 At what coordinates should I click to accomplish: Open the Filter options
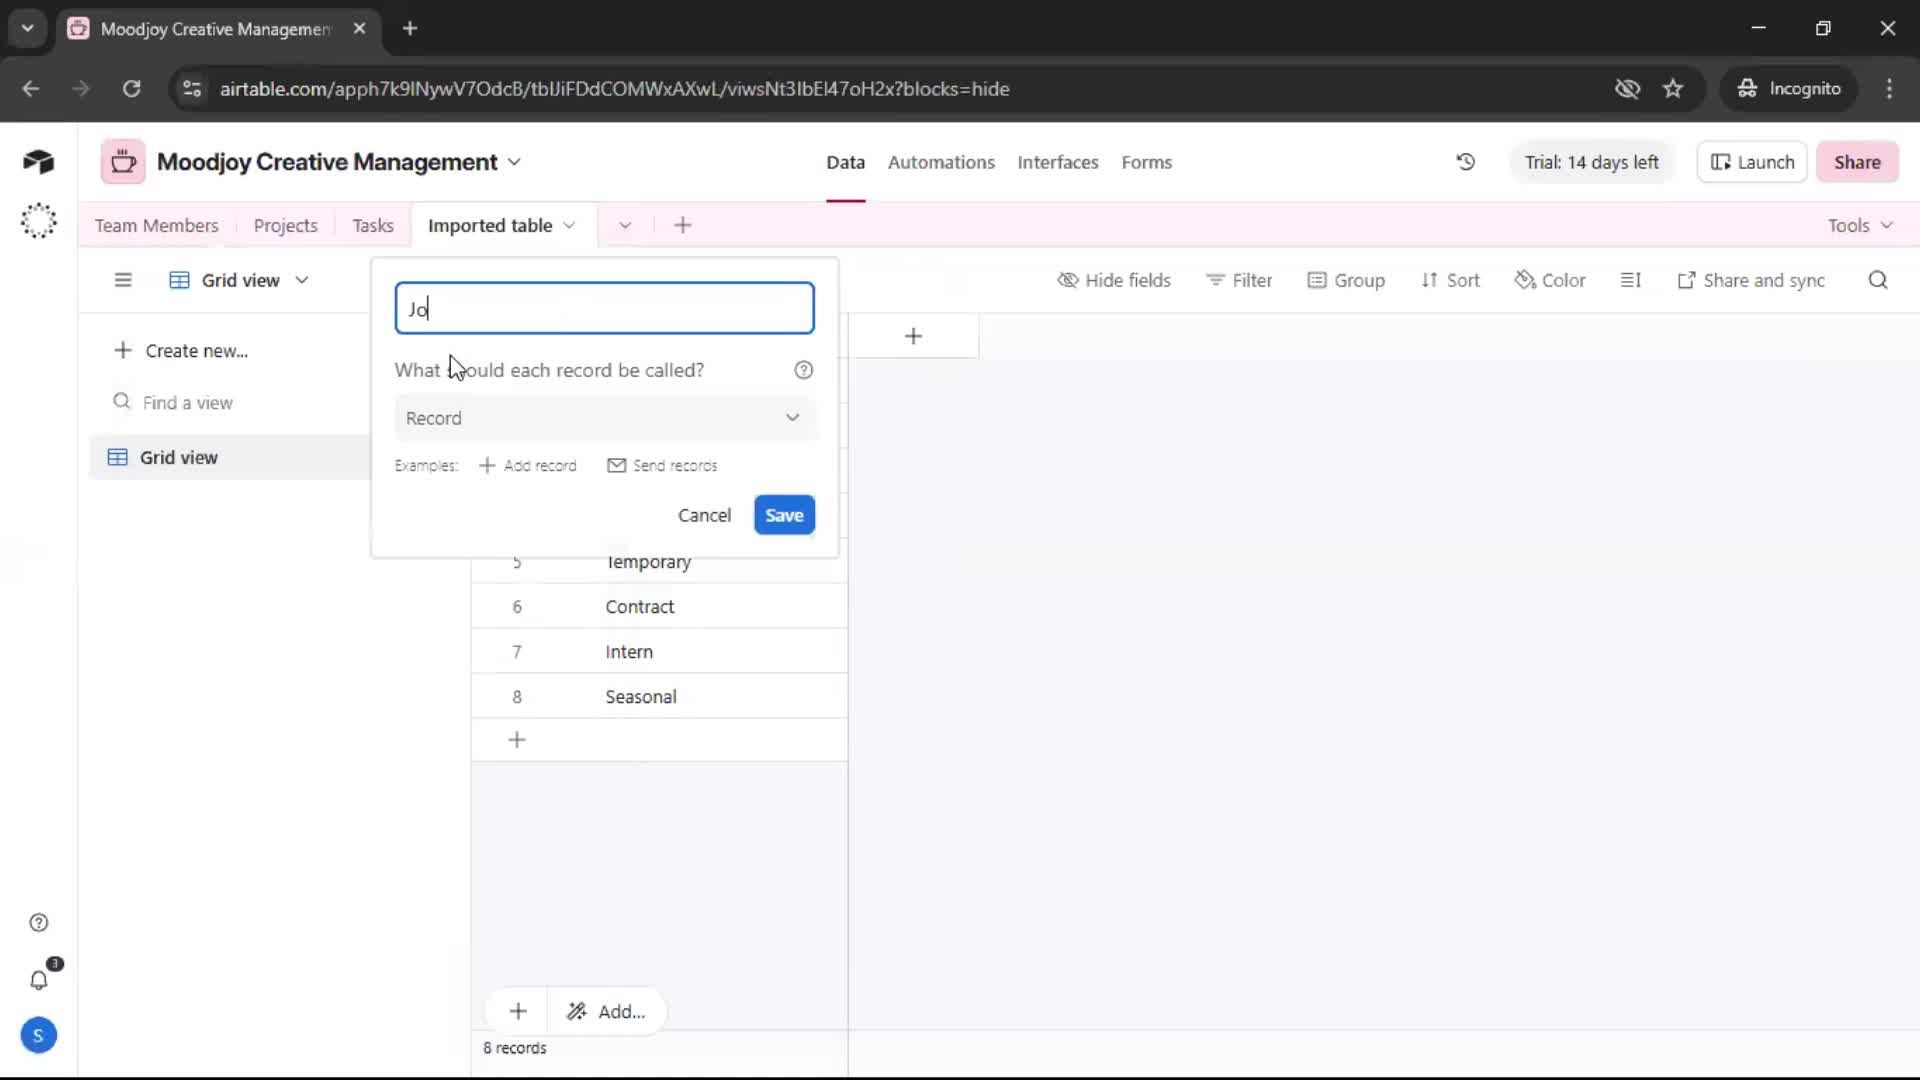click(1239, 280)
